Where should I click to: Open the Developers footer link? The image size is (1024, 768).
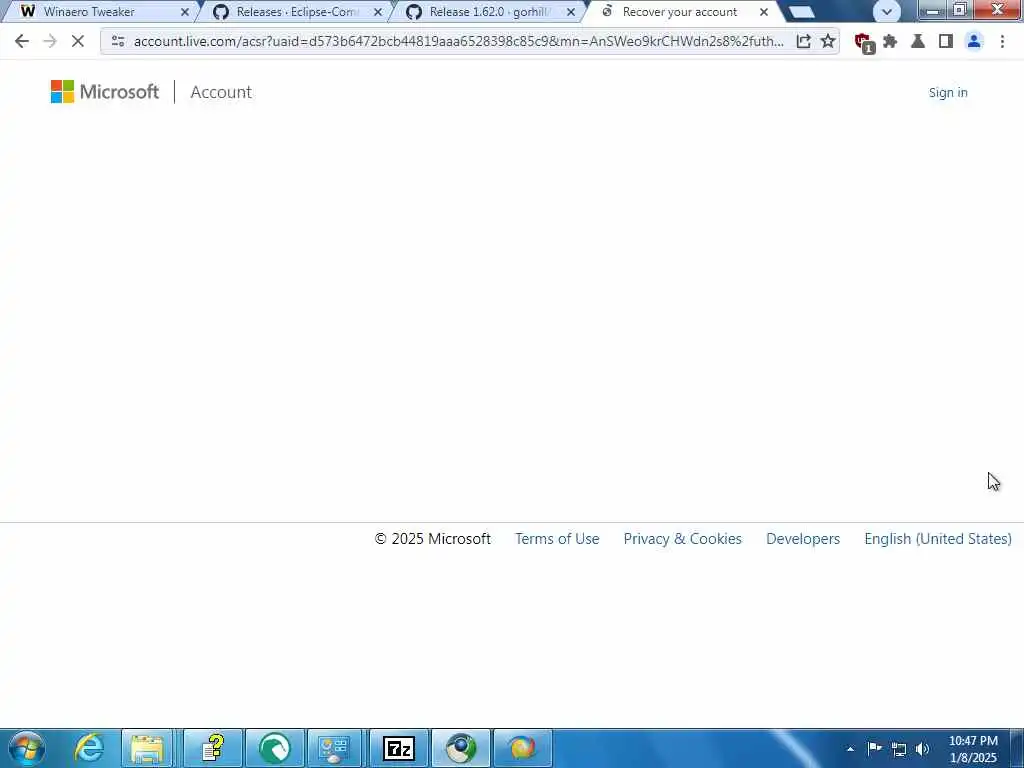pyautogui.click(x=803, y=539)
